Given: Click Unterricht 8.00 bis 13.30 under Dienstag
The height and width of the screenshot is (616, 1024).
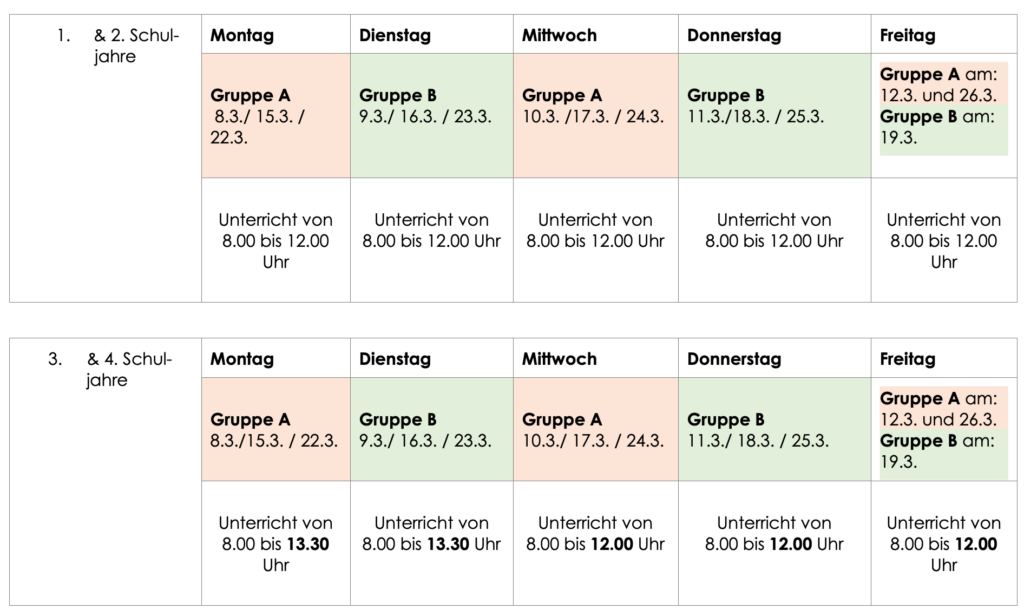Looking at the screenshot, I should [432, 534].
